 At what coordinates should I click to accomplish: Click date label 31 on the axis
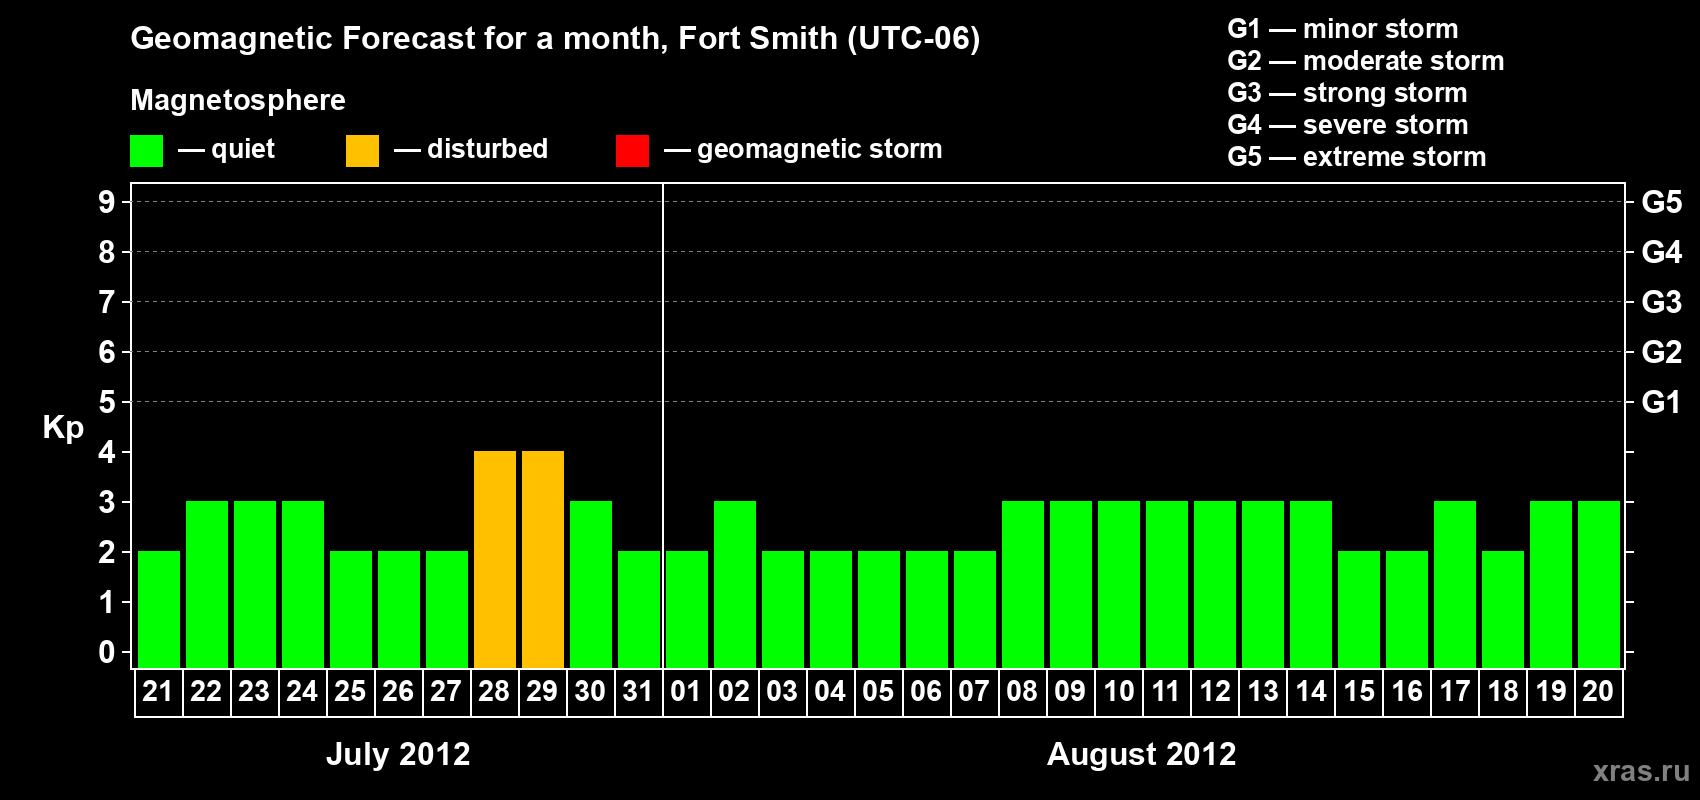(638, 691)
